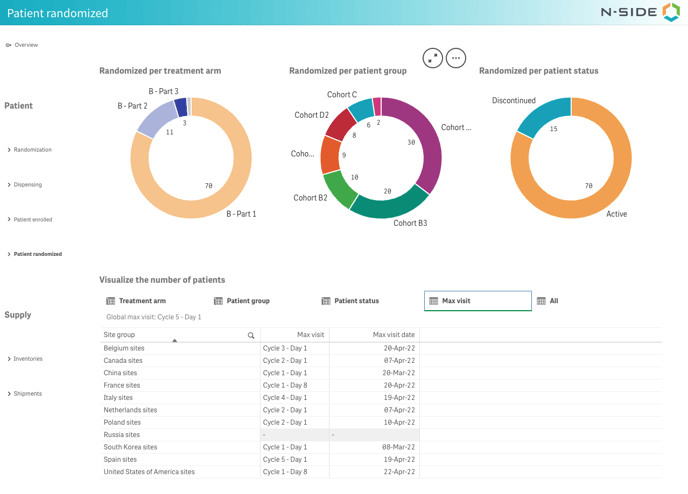Viewport: 688px width, 494px height.
Task: Click the fullscreen expand chart icon
Action: coord(433,58)
